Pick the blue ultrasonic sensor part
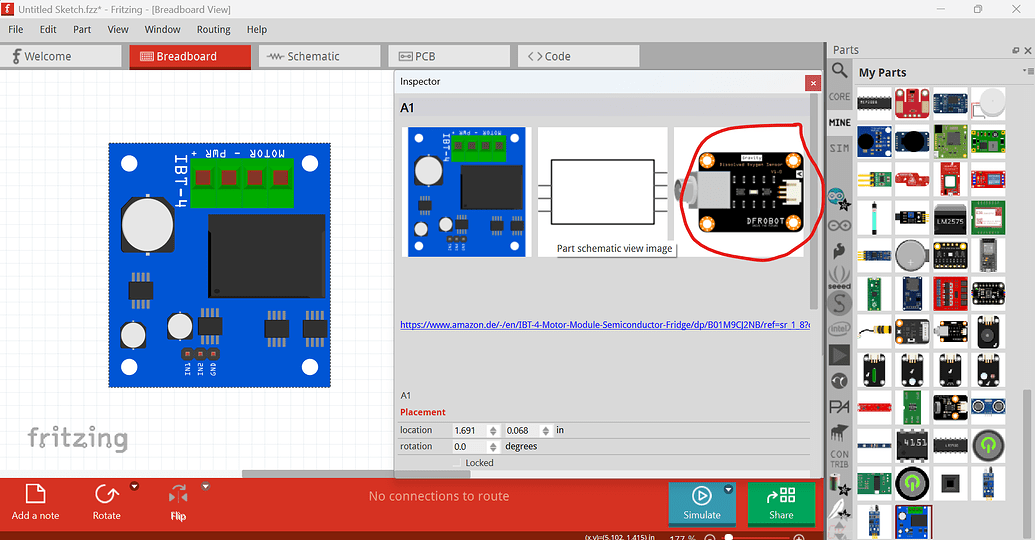The image size is (1035, 540). 988,407
